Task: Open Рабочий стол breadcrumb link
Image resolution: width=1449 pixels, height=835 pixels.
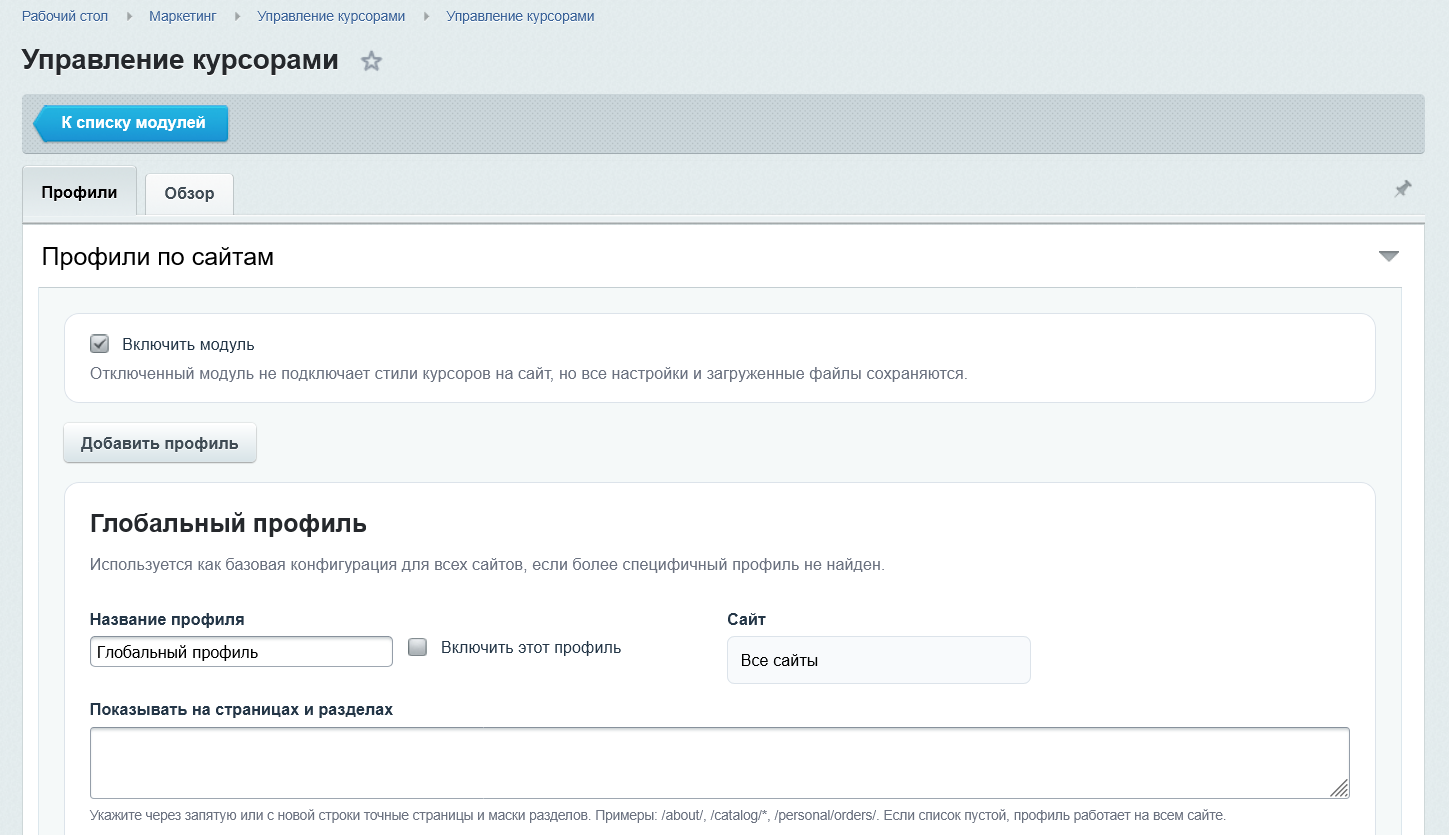Action: click(65, 16)
